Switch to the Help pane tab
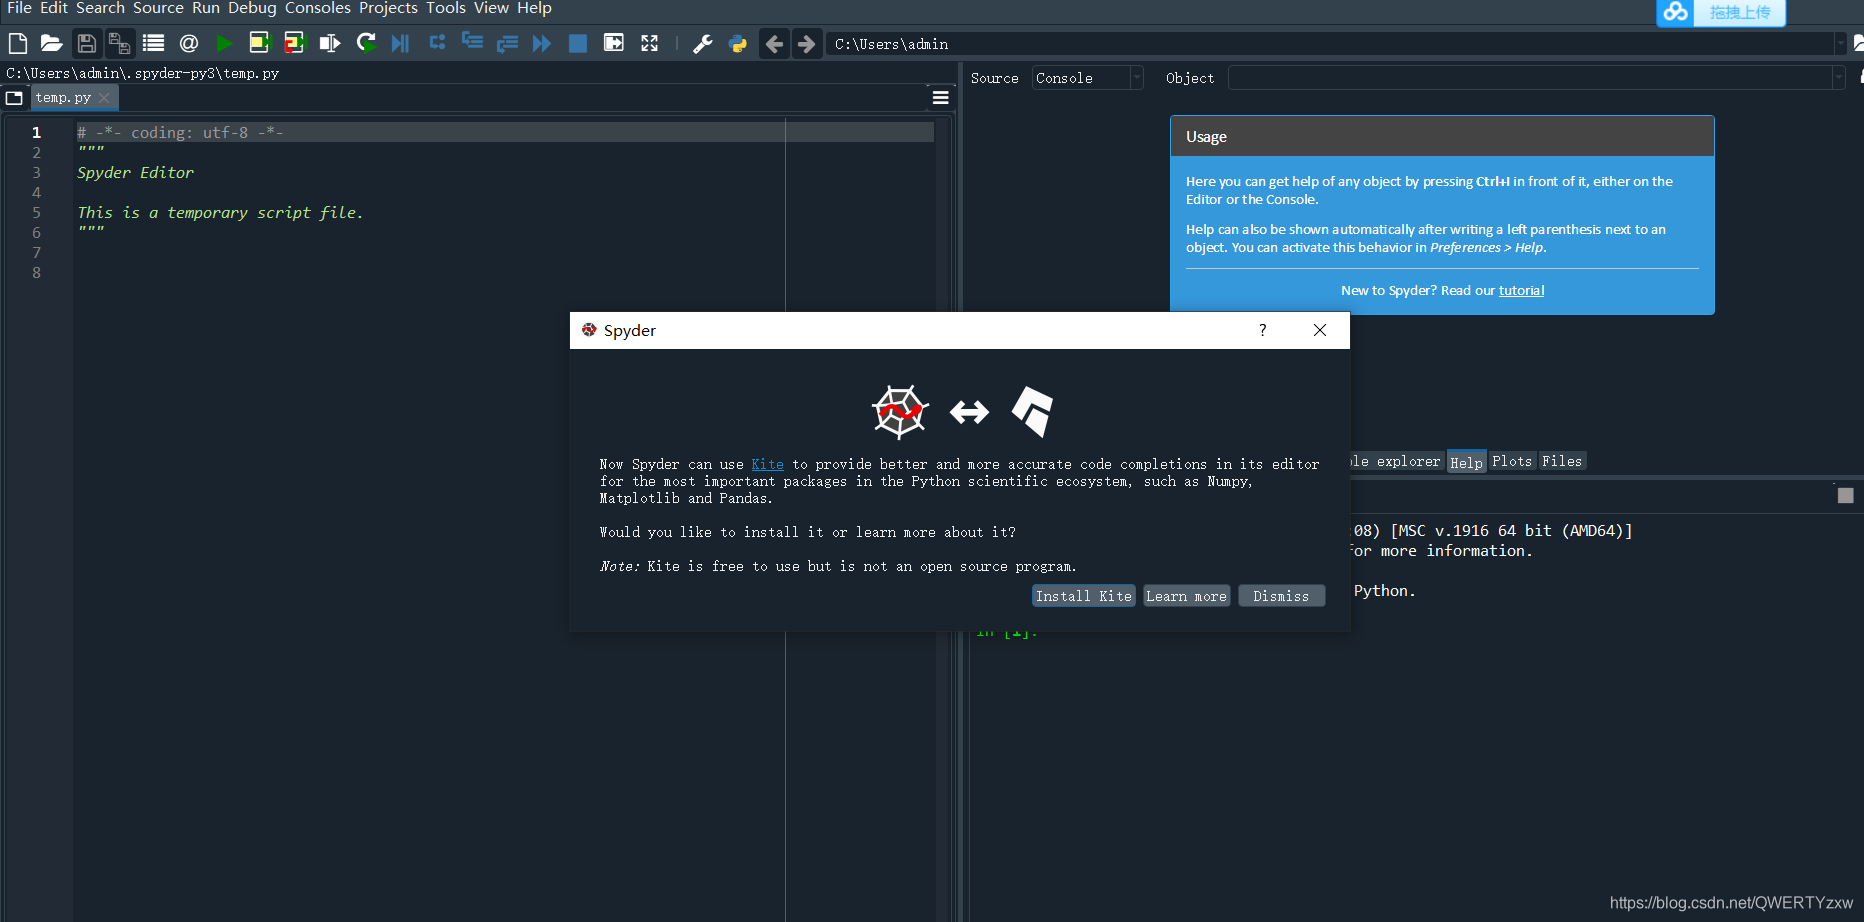 click(1466, 462)
